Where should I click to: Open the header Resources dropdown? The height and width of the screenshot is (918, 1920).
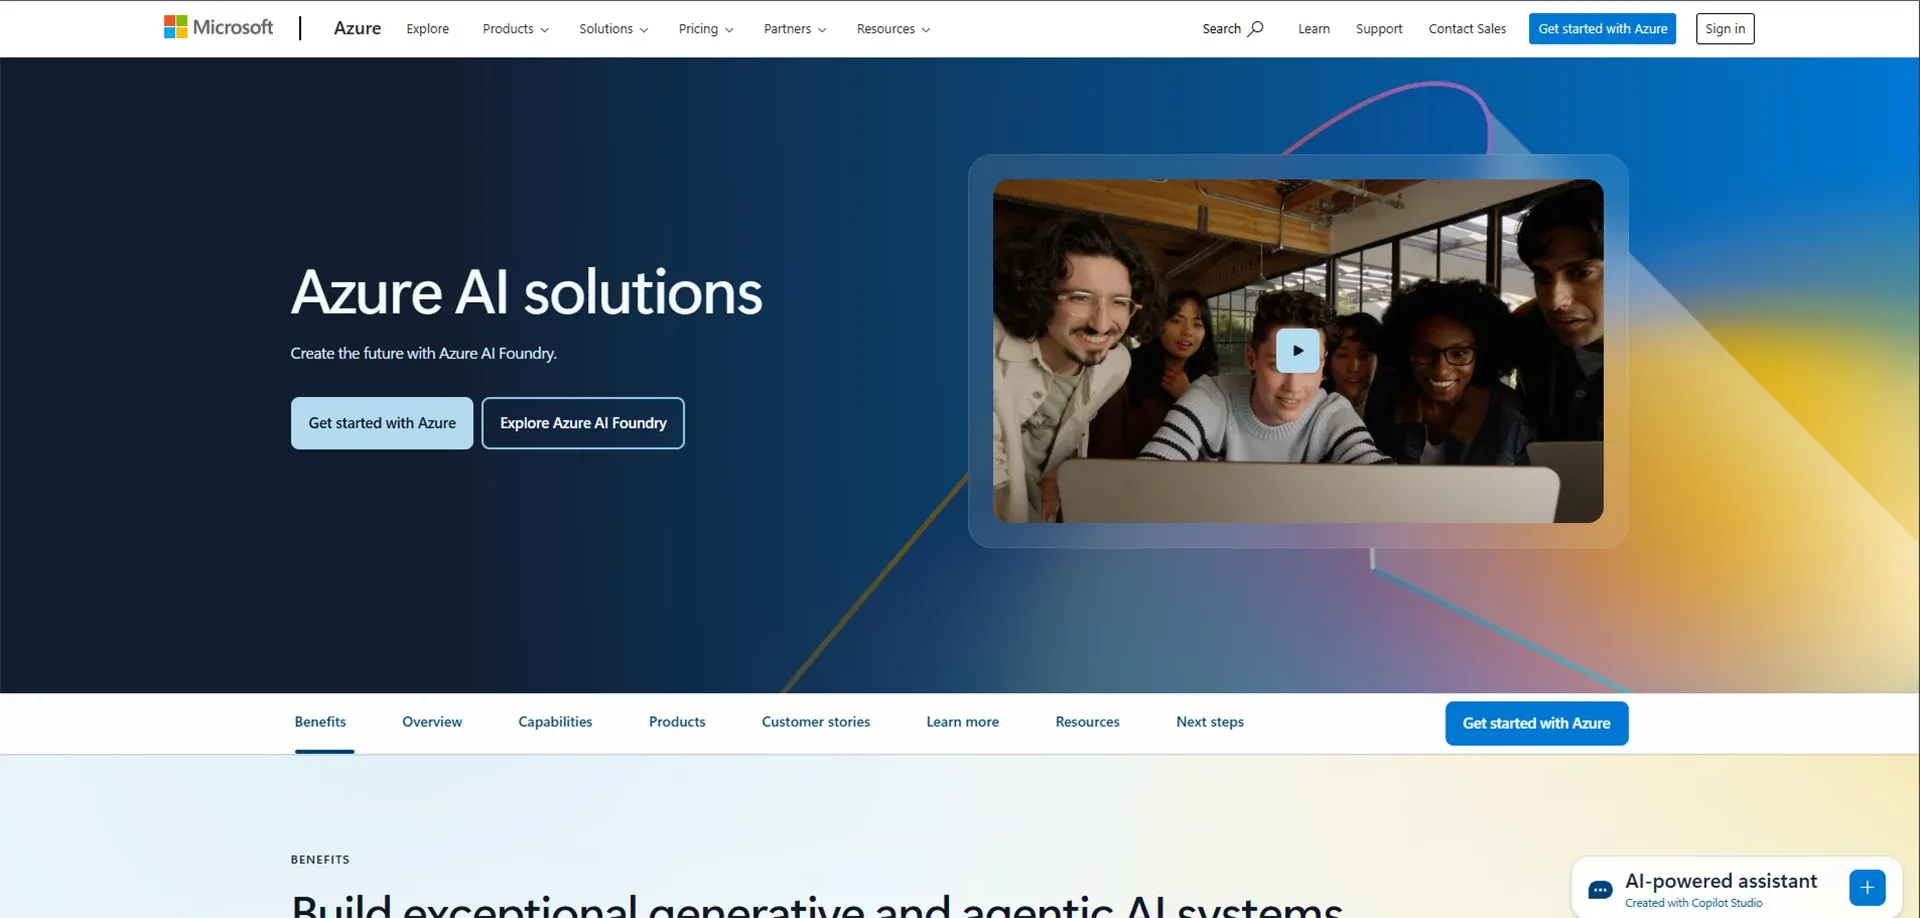click(x=893, y=29)
